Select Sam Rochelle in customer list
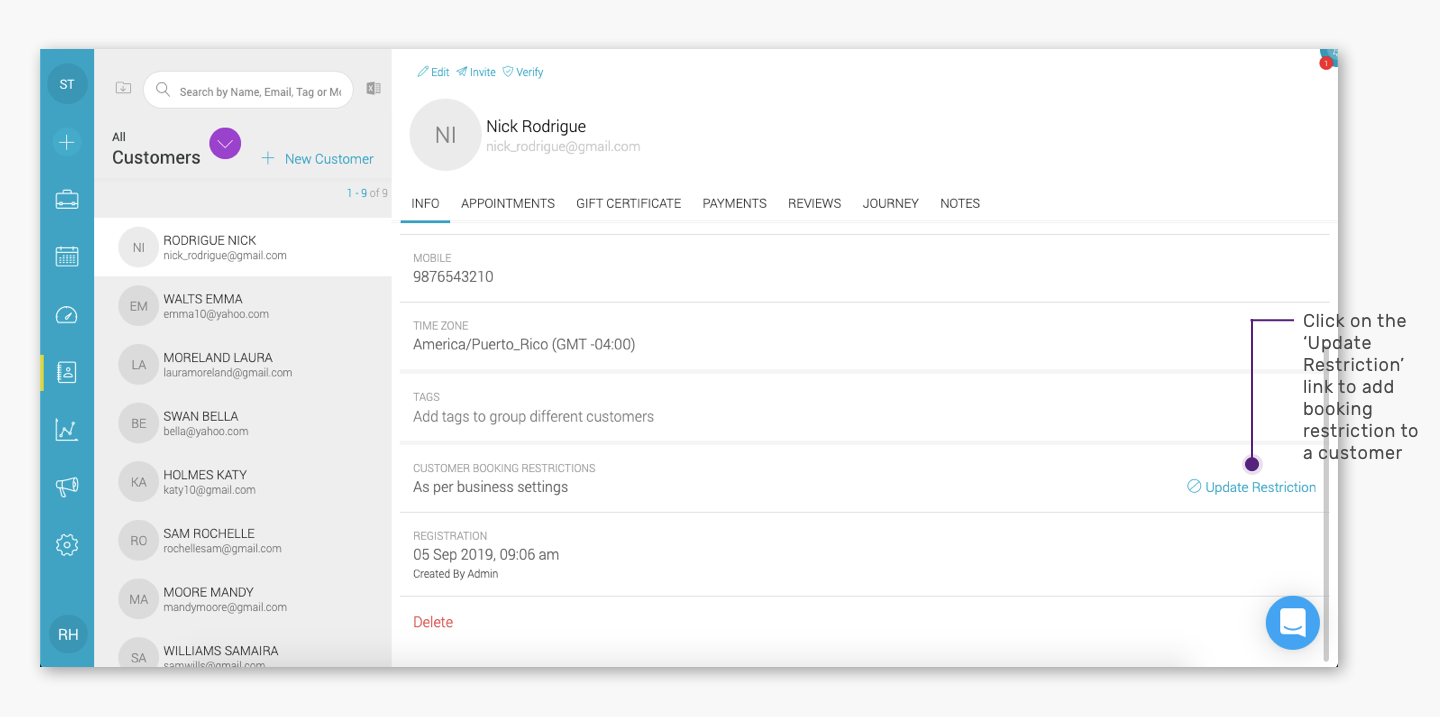This screenshot has height=718, width=1440. click(243, 540)
